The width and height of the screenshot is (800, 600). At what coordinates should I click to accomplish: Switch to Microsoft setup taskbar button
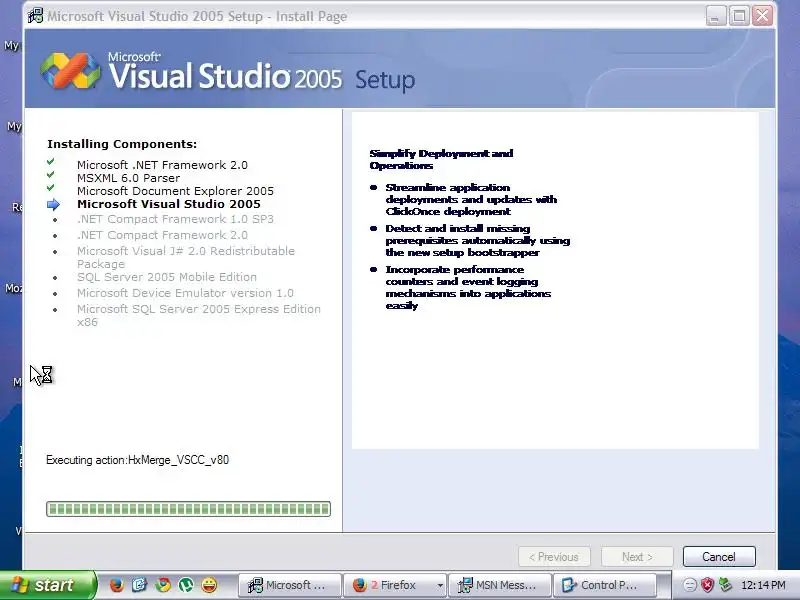point(290,585)
